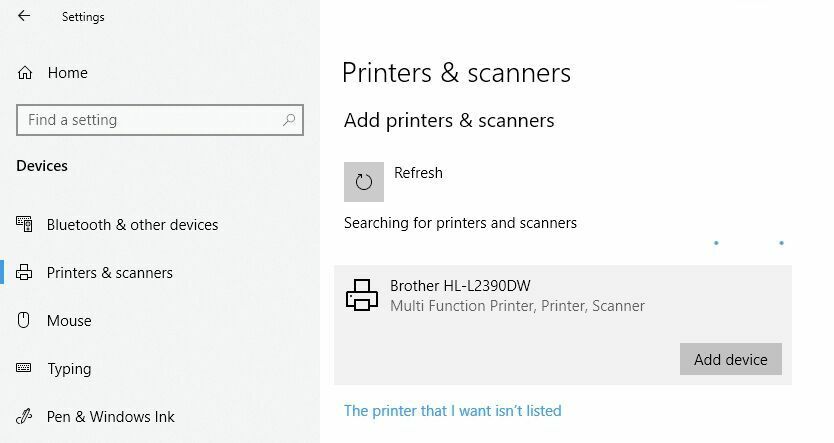Screen dimensions: 834x443
Task: Click the printer icon in the sidebar
Action: [x=24, y=272]
